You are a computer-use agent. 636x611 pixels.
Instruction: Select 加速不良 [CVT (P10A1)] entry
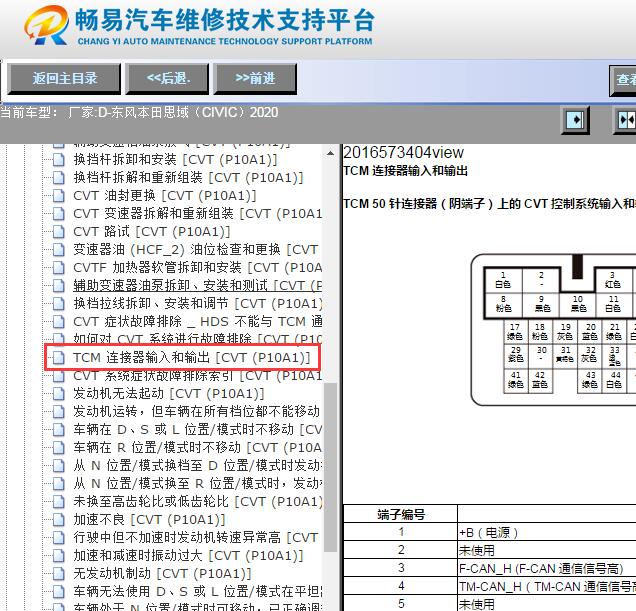pyautogui.click(x=149, y=520)
